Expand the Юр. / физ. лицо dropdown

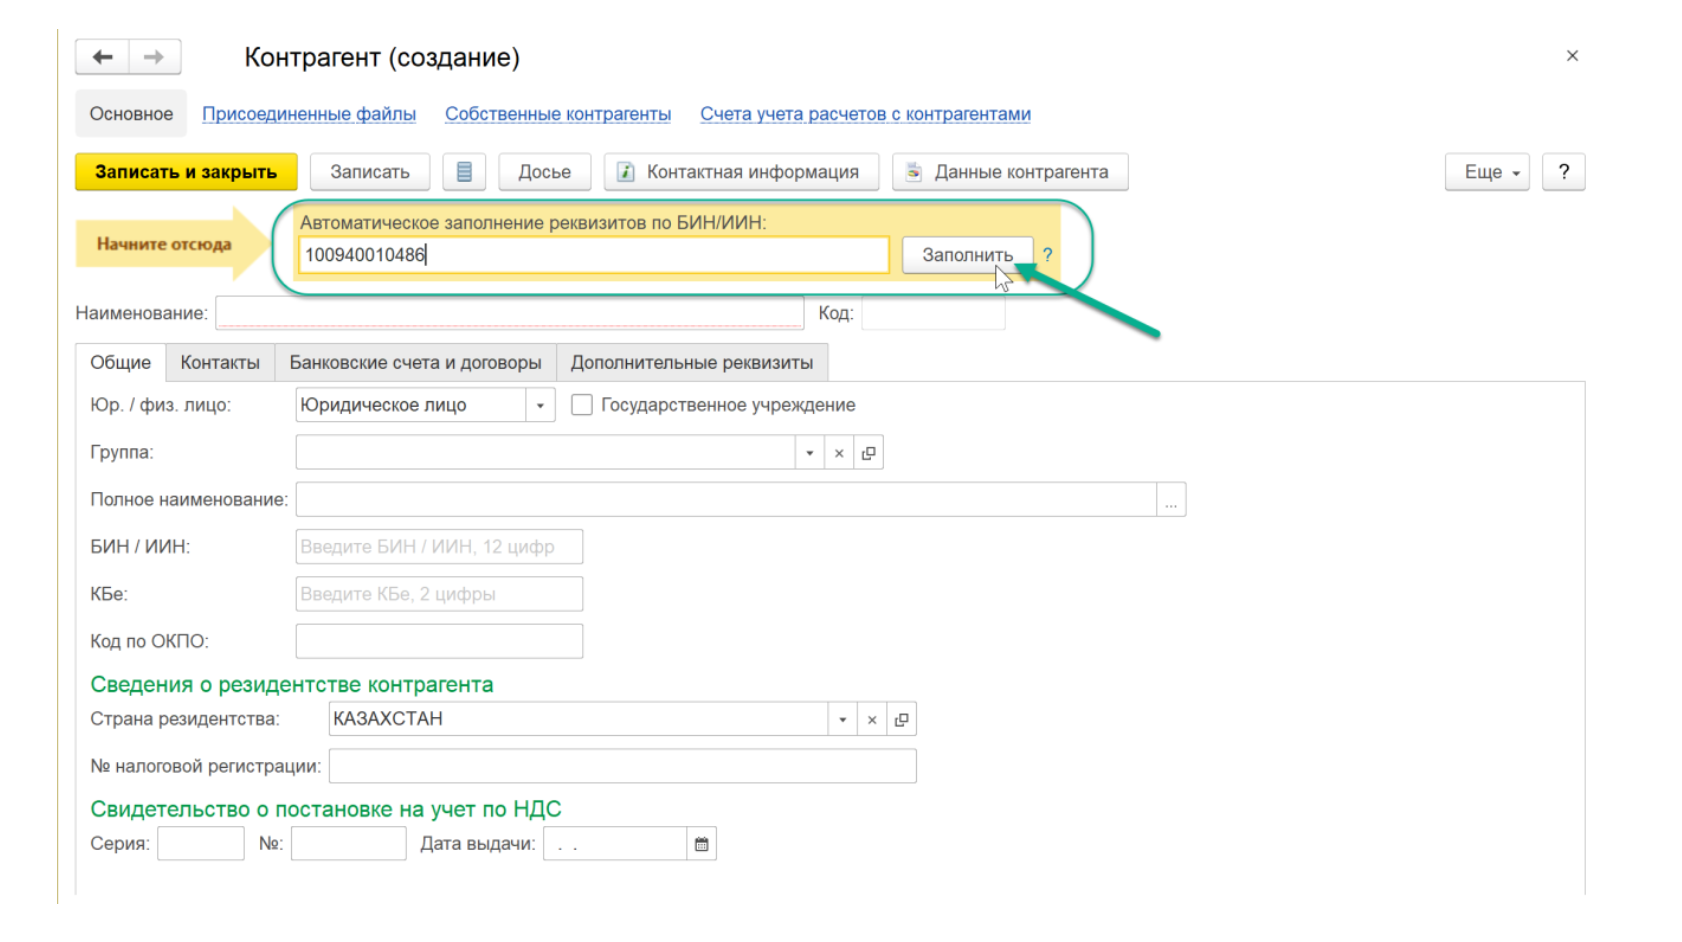click(x=540, y=405)
